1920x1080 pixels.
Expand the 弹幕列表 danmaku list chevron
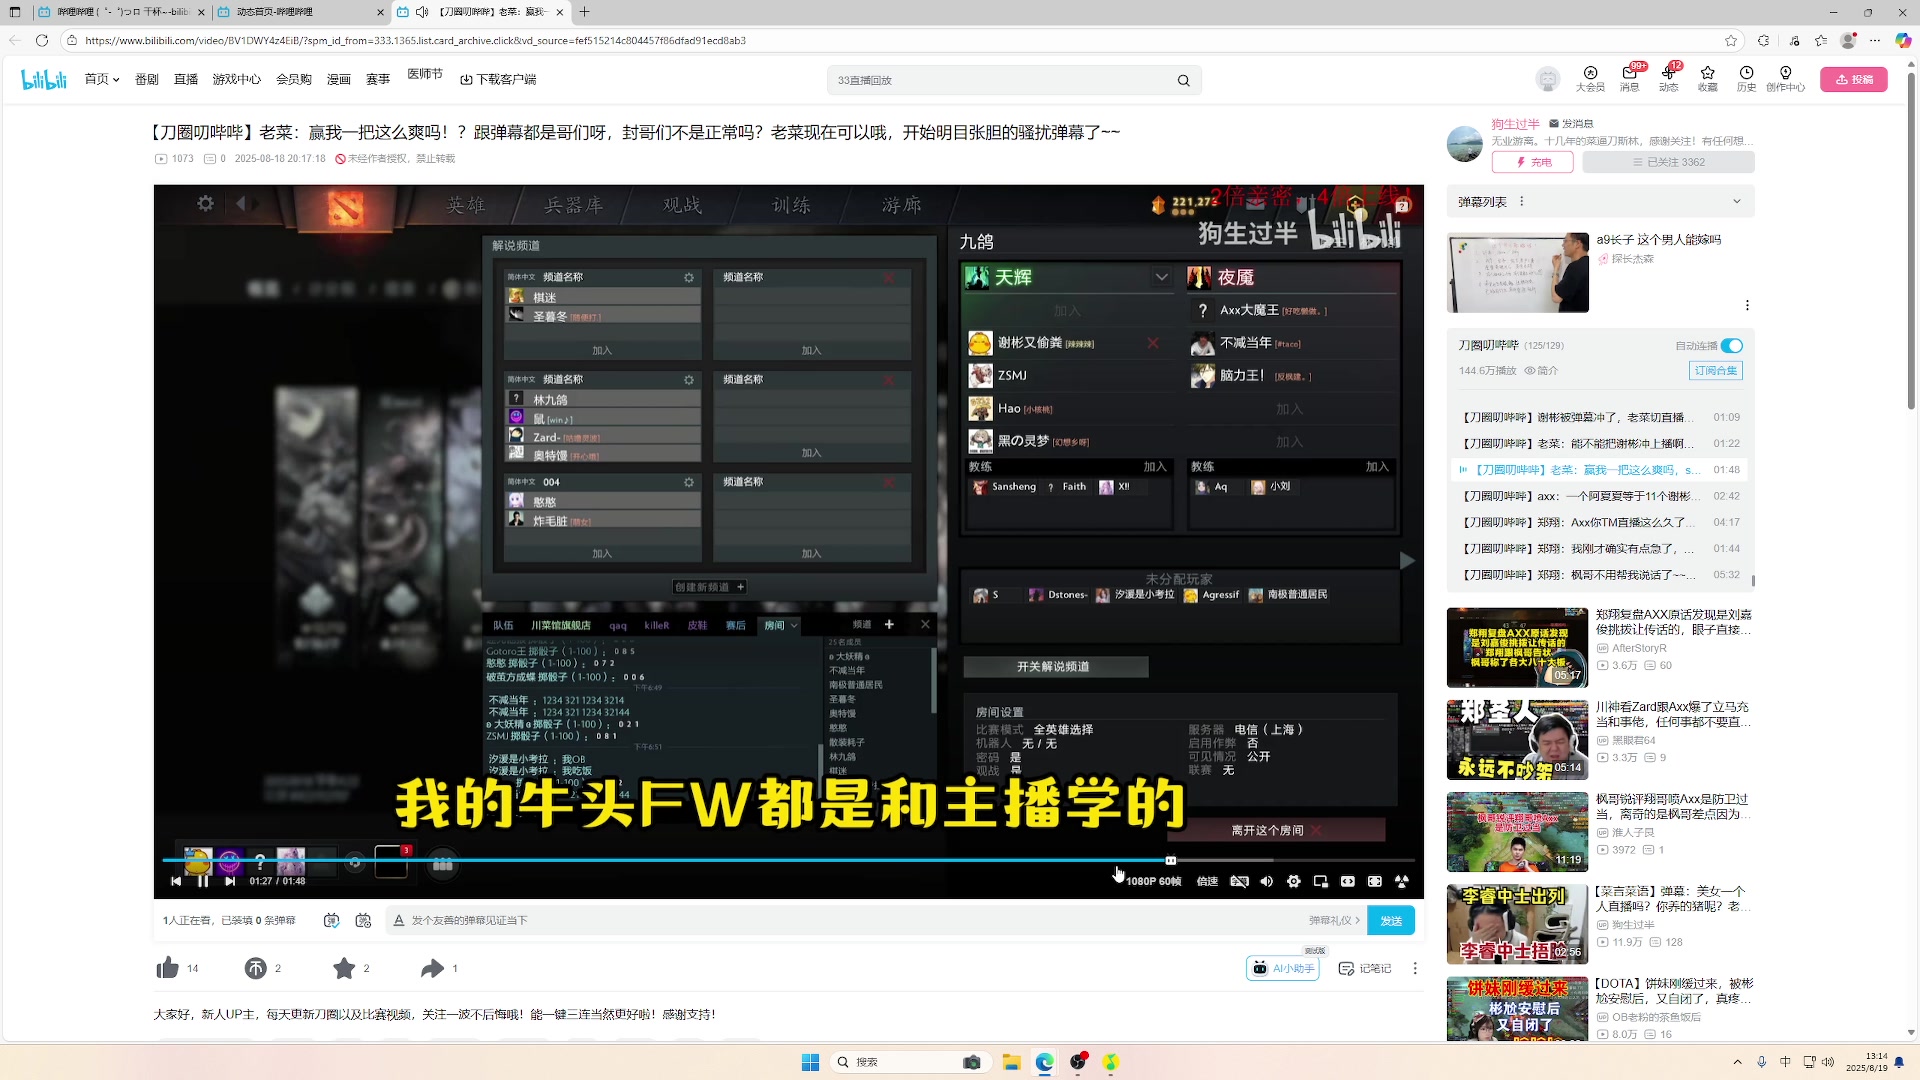[1736, 201]
